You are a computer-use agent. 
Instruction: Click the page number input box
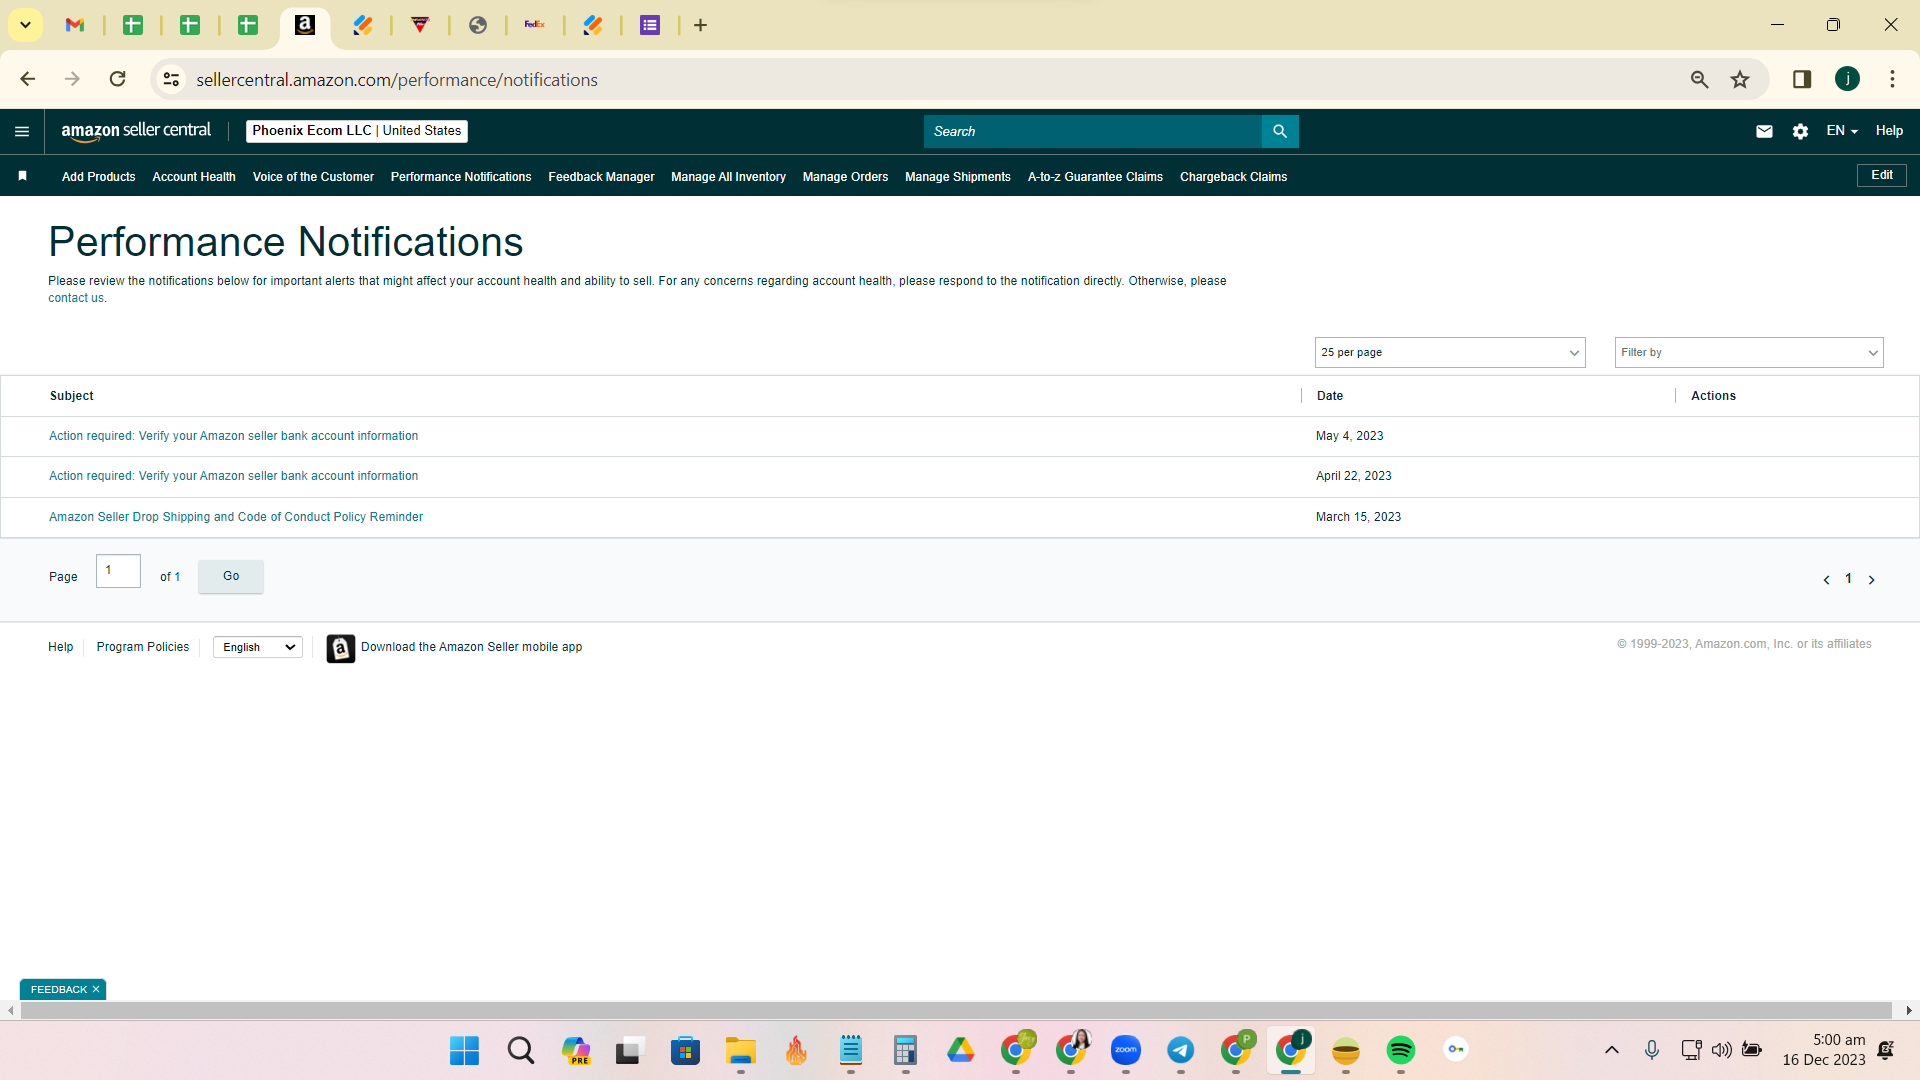(118, 571)
